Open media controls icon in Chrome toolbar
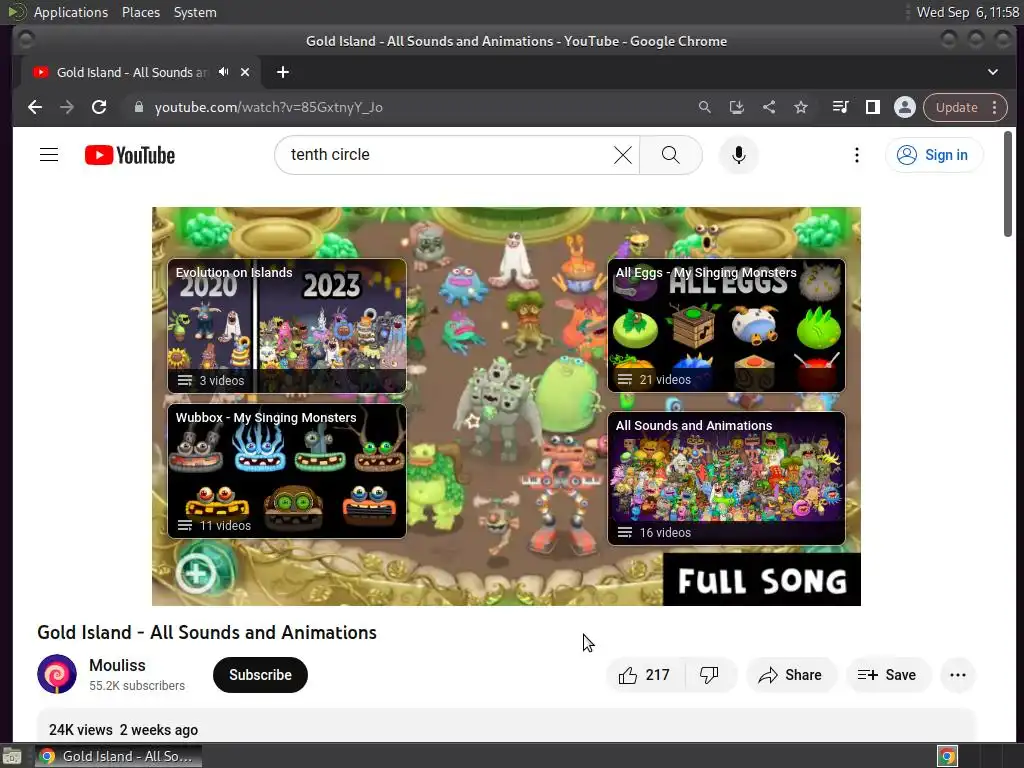1024x768 pixels. [840, 107]
